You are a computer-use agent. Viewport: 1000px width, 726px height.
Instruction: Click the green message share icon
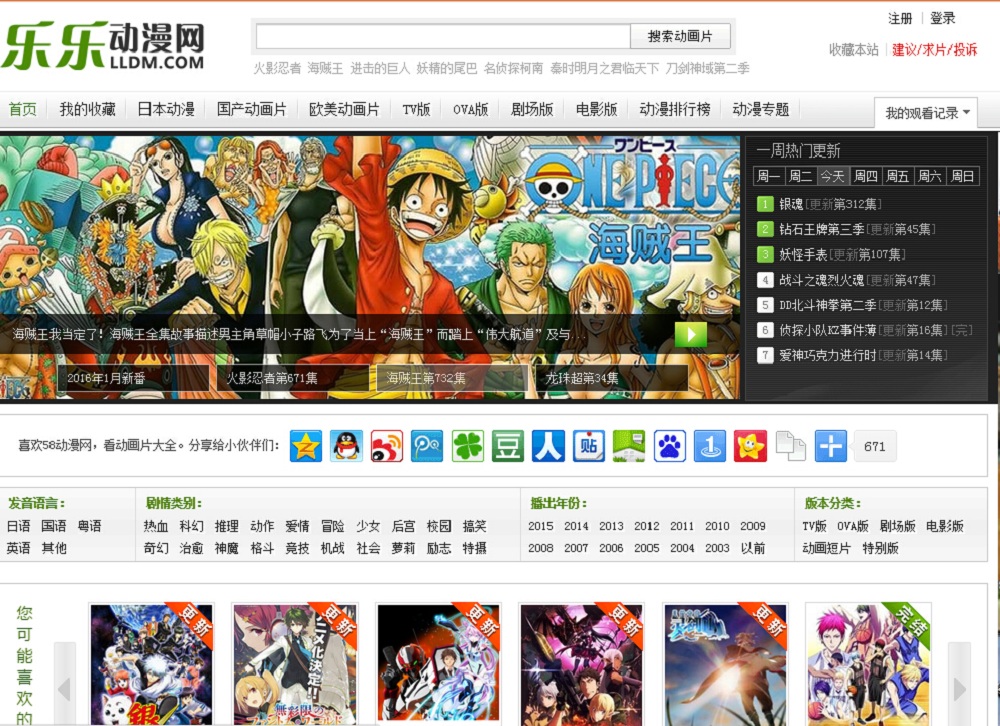[629, 445]
